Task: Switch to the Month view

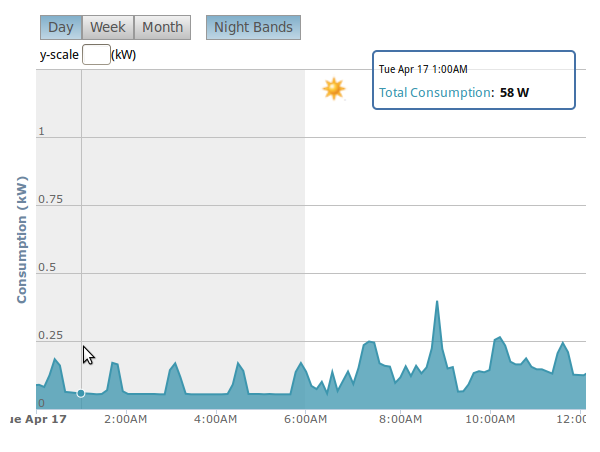Action: click(x=162, y=28)
